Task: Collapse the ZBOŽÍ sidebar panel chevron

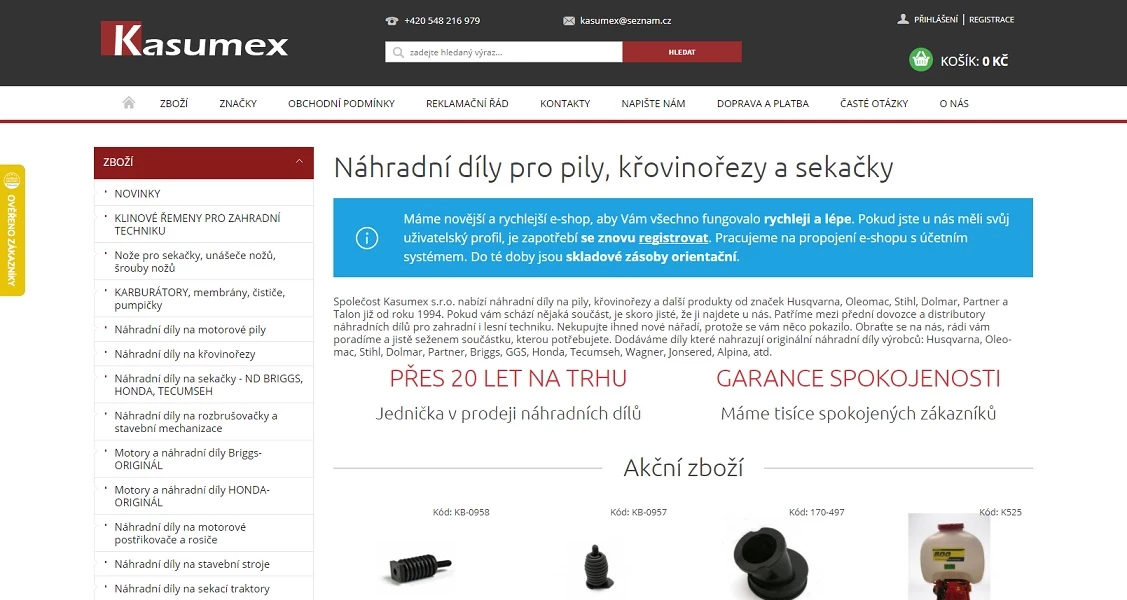Action: 300,162
